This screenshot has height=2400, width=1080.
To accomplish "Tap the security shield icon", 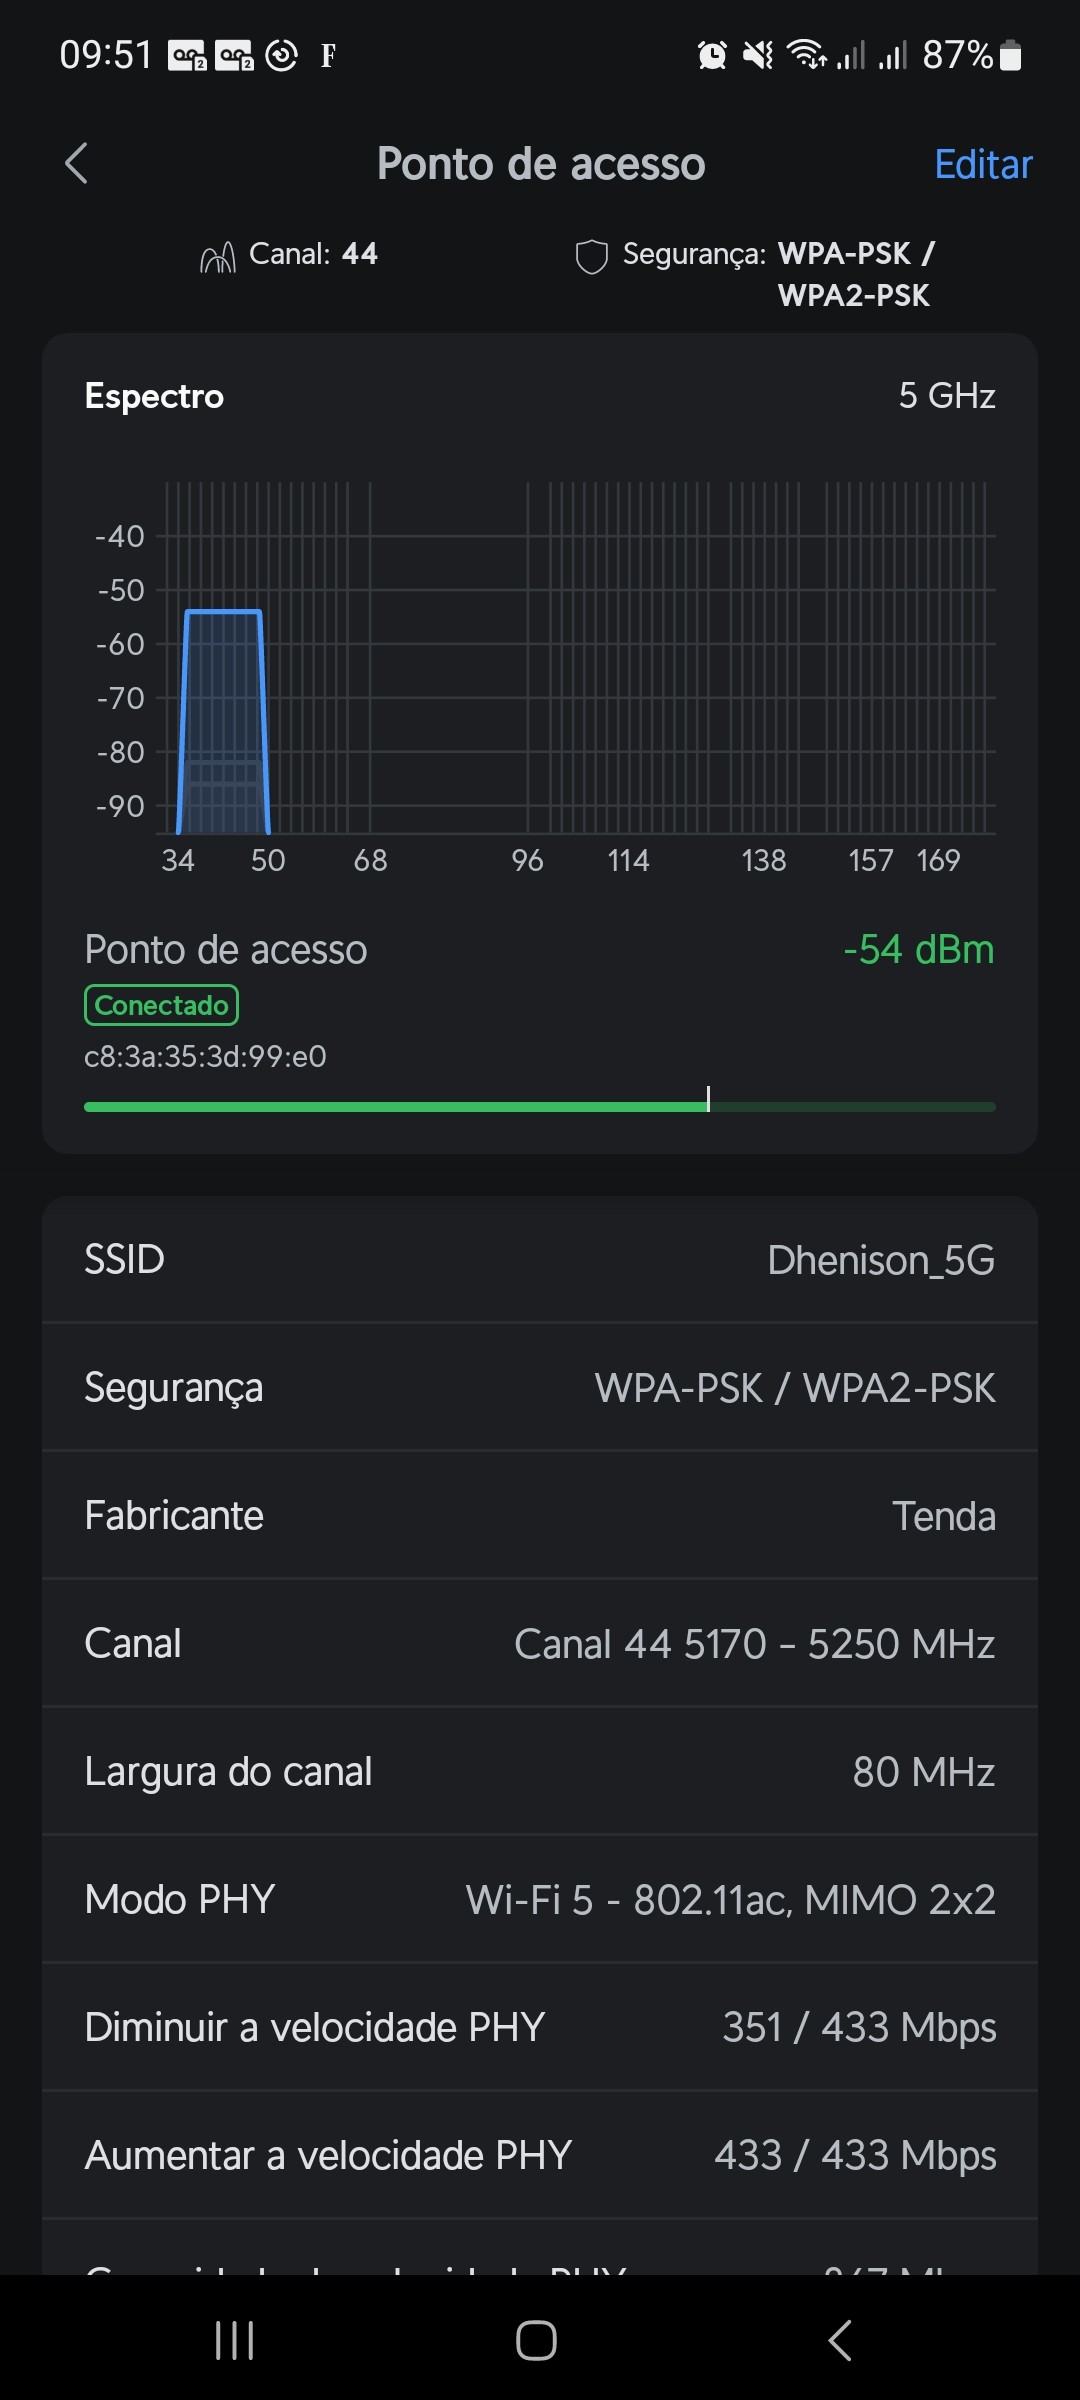I will click(x=591, y=257).
